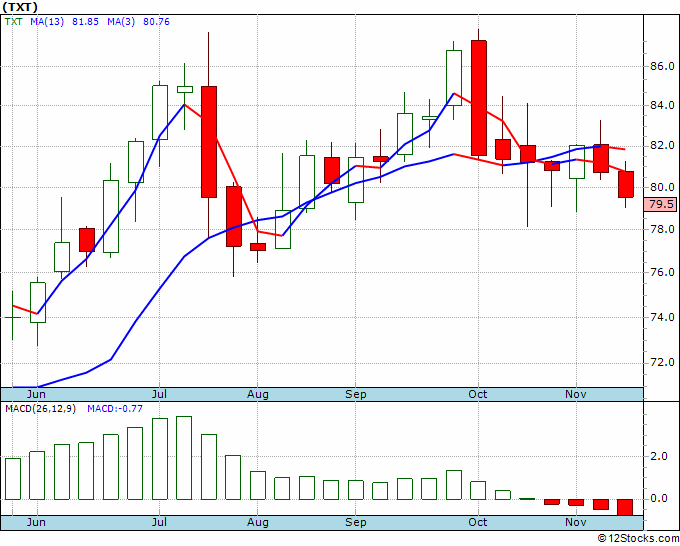Click the 84.0 price axis label
680x546 pixels.
(662, 105)
